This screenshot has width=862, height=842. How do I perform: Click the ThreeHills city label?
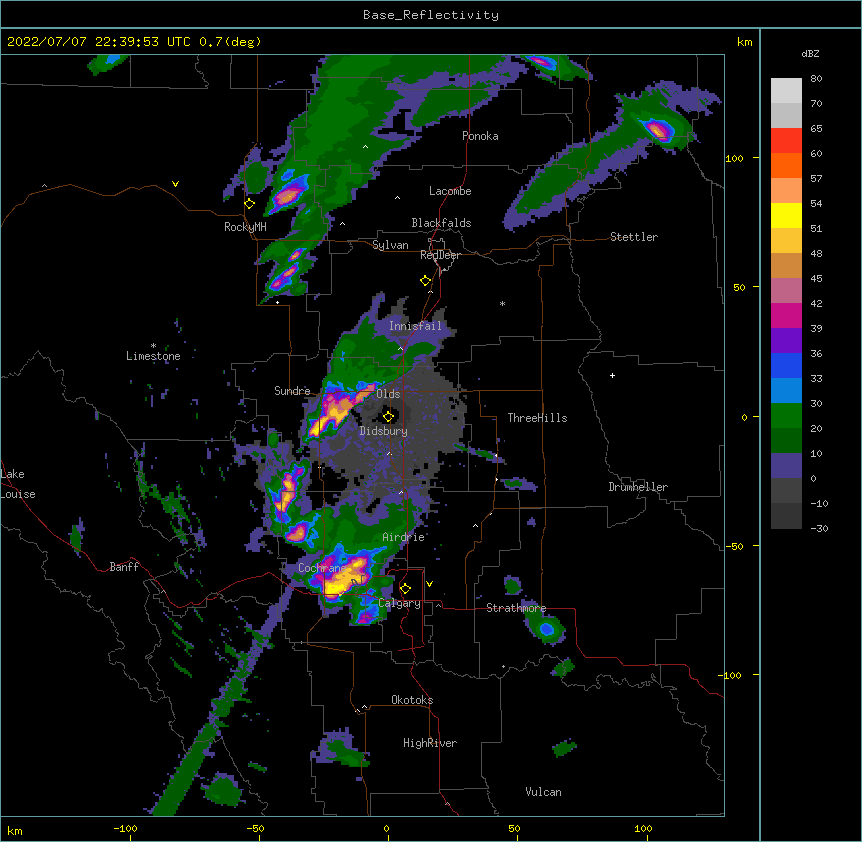pyautogui.click(x=538, y=418)
